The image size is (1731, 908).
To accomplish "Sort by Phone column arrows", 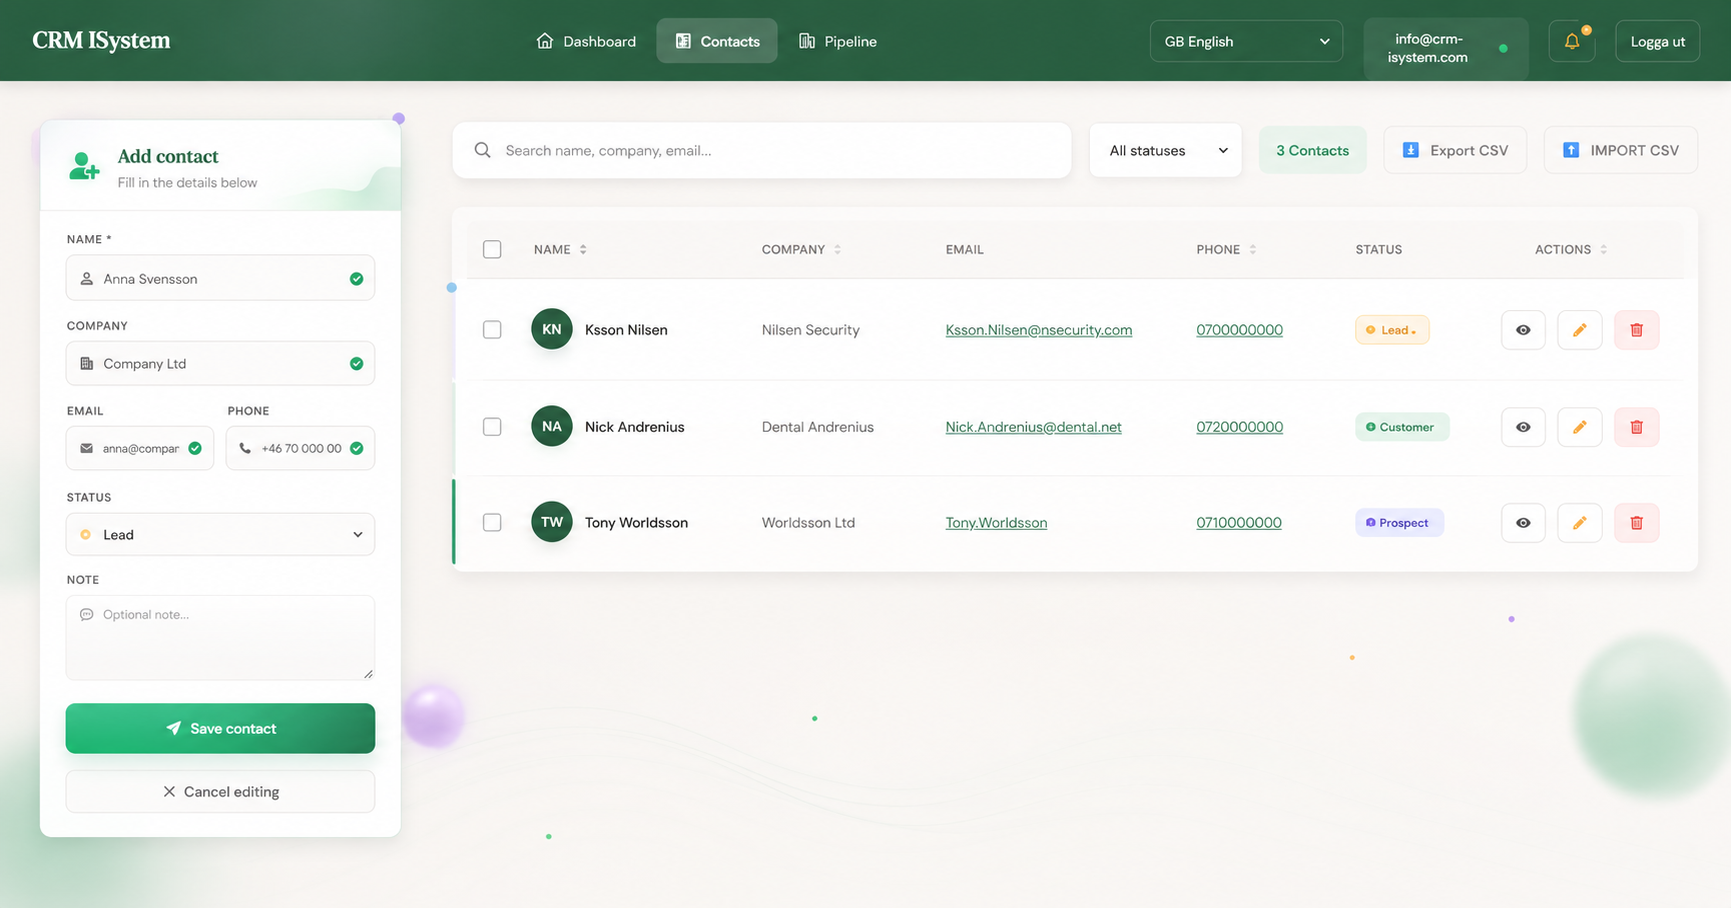I will pos(1252,250).
